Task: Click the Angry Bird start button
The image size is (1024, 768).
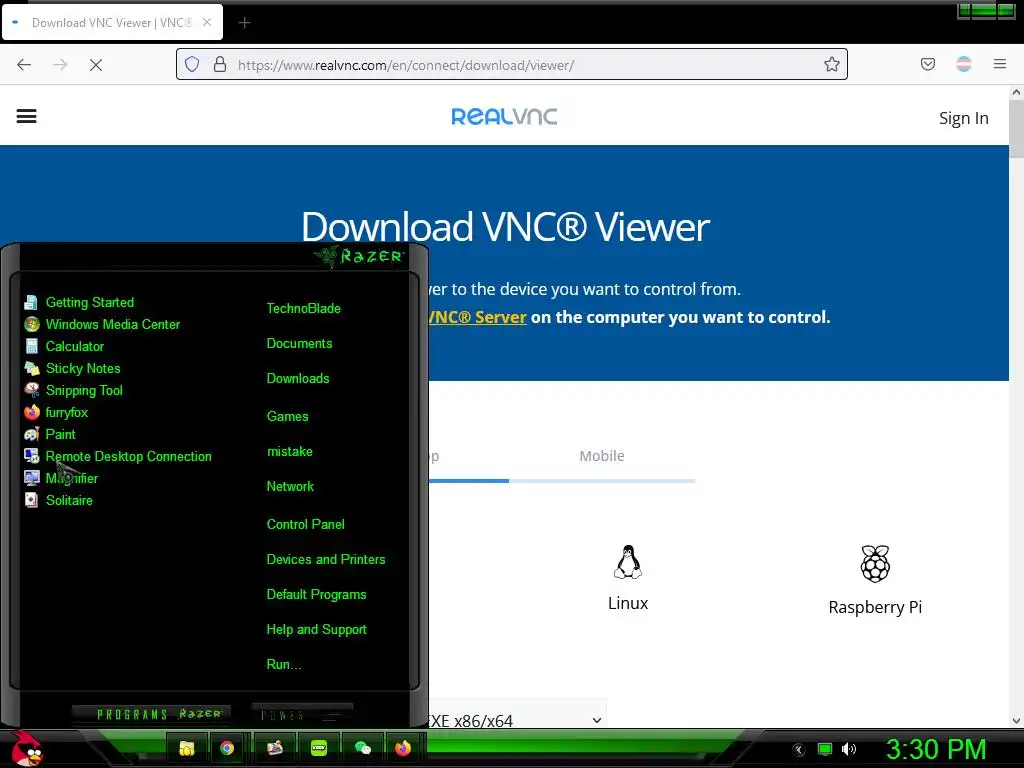Action: click(26, 748)
